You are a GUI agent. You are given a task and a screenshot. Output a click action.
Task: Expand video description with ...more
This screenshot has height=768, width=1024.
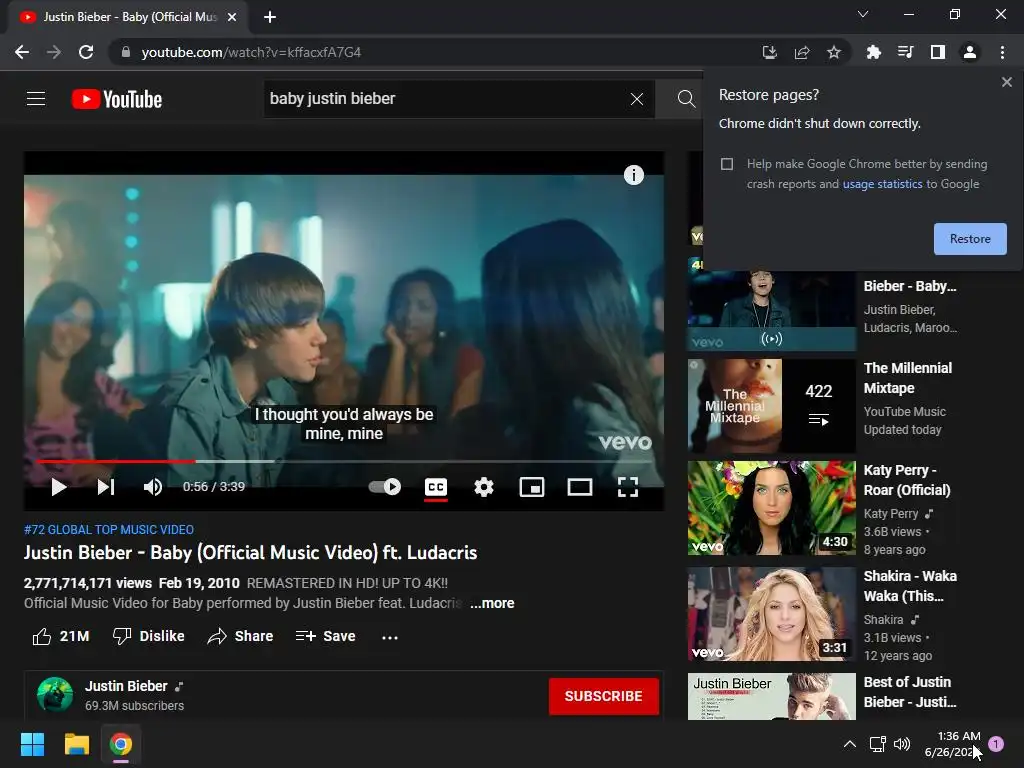click(492, 603)
